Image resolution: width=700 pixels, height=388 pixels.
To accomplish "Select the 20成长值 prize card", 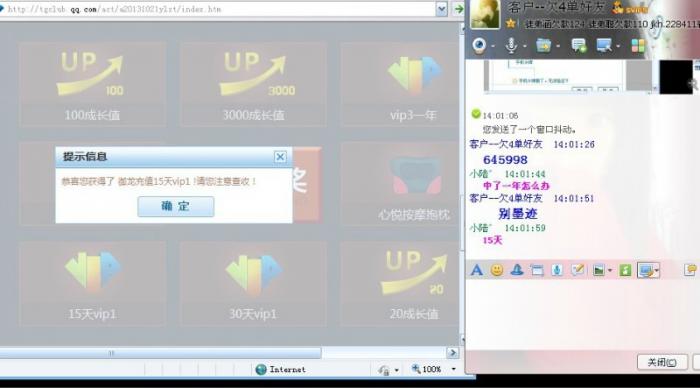I will pos(400,284).
